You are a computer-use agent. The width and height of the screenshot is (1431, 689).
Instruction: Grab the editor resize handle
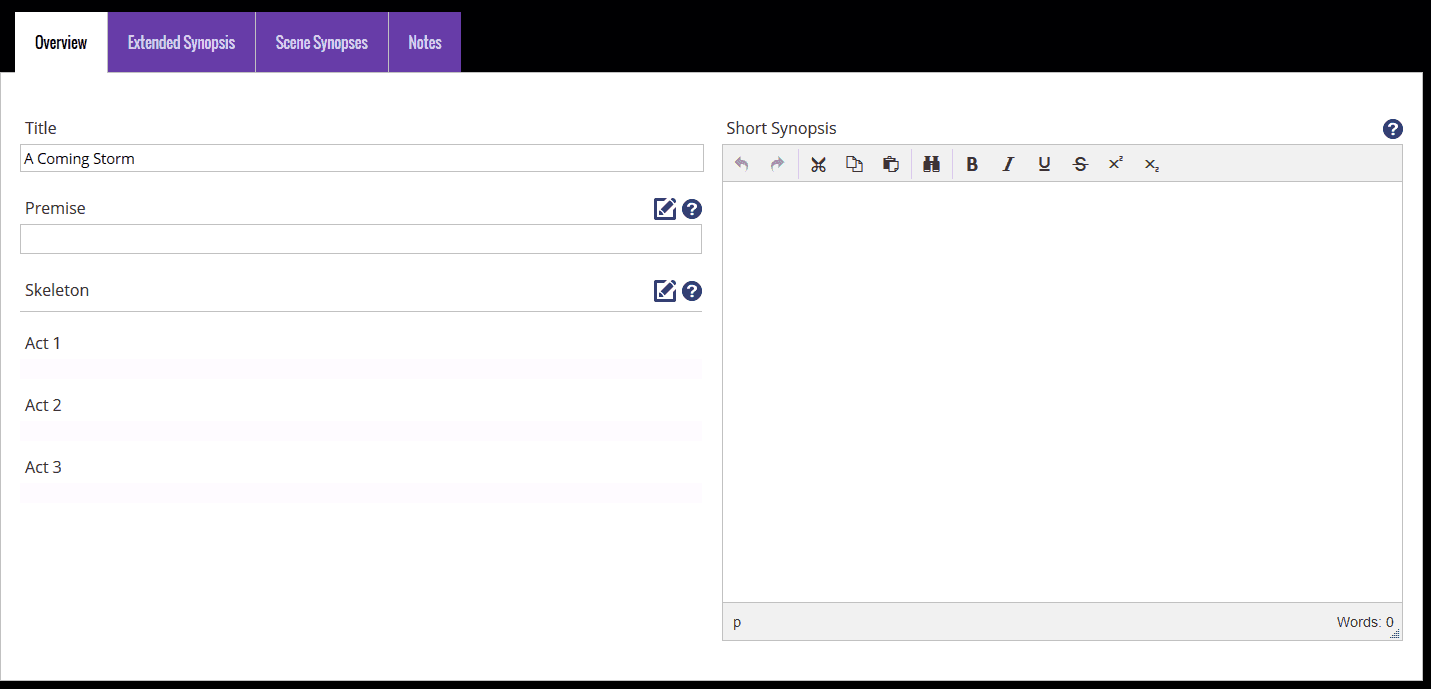click(1395, 633)
